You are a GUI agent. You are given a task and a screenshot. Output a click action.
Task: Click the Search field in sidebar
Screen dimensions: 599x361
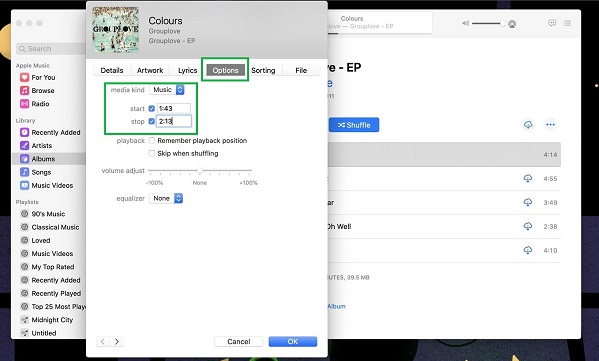(x=51, y=49)
